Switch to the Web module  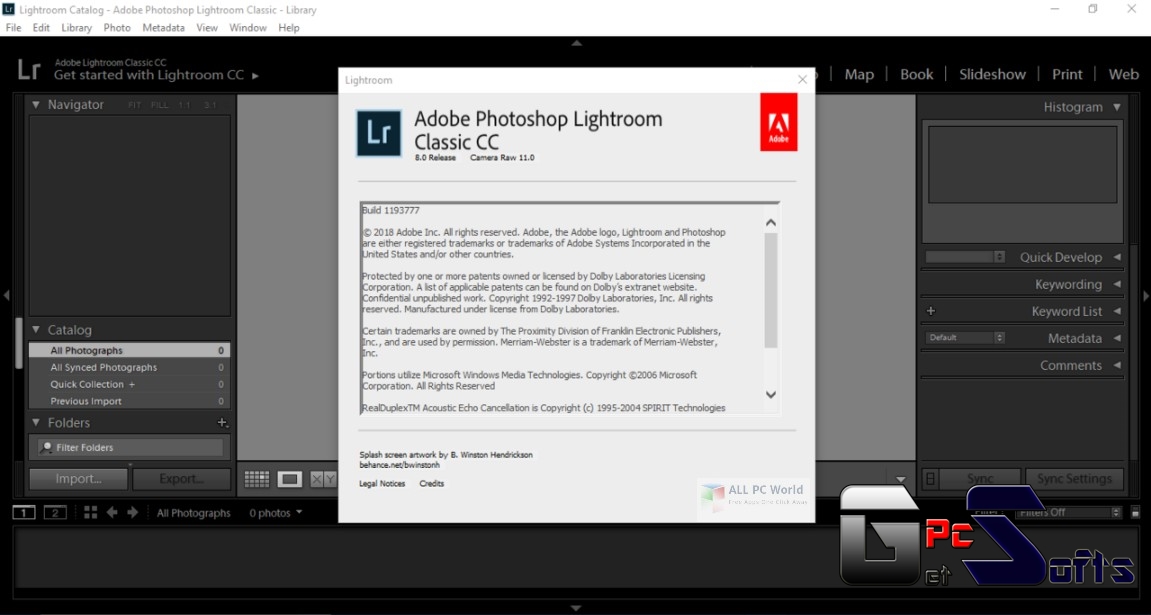tap(1124, 74)
